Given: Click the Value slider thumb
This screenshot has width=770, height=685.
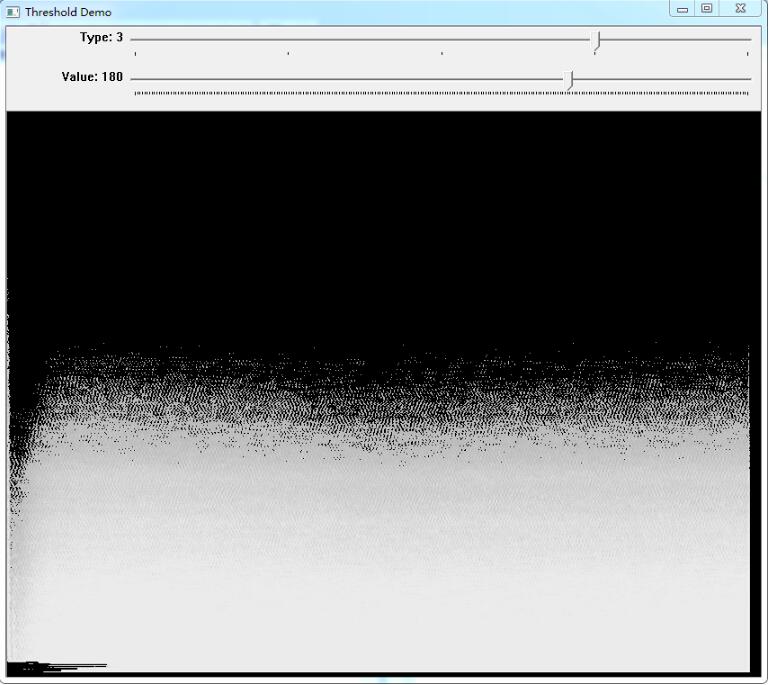Looking at the screenshot, I should tap(569, 81).
